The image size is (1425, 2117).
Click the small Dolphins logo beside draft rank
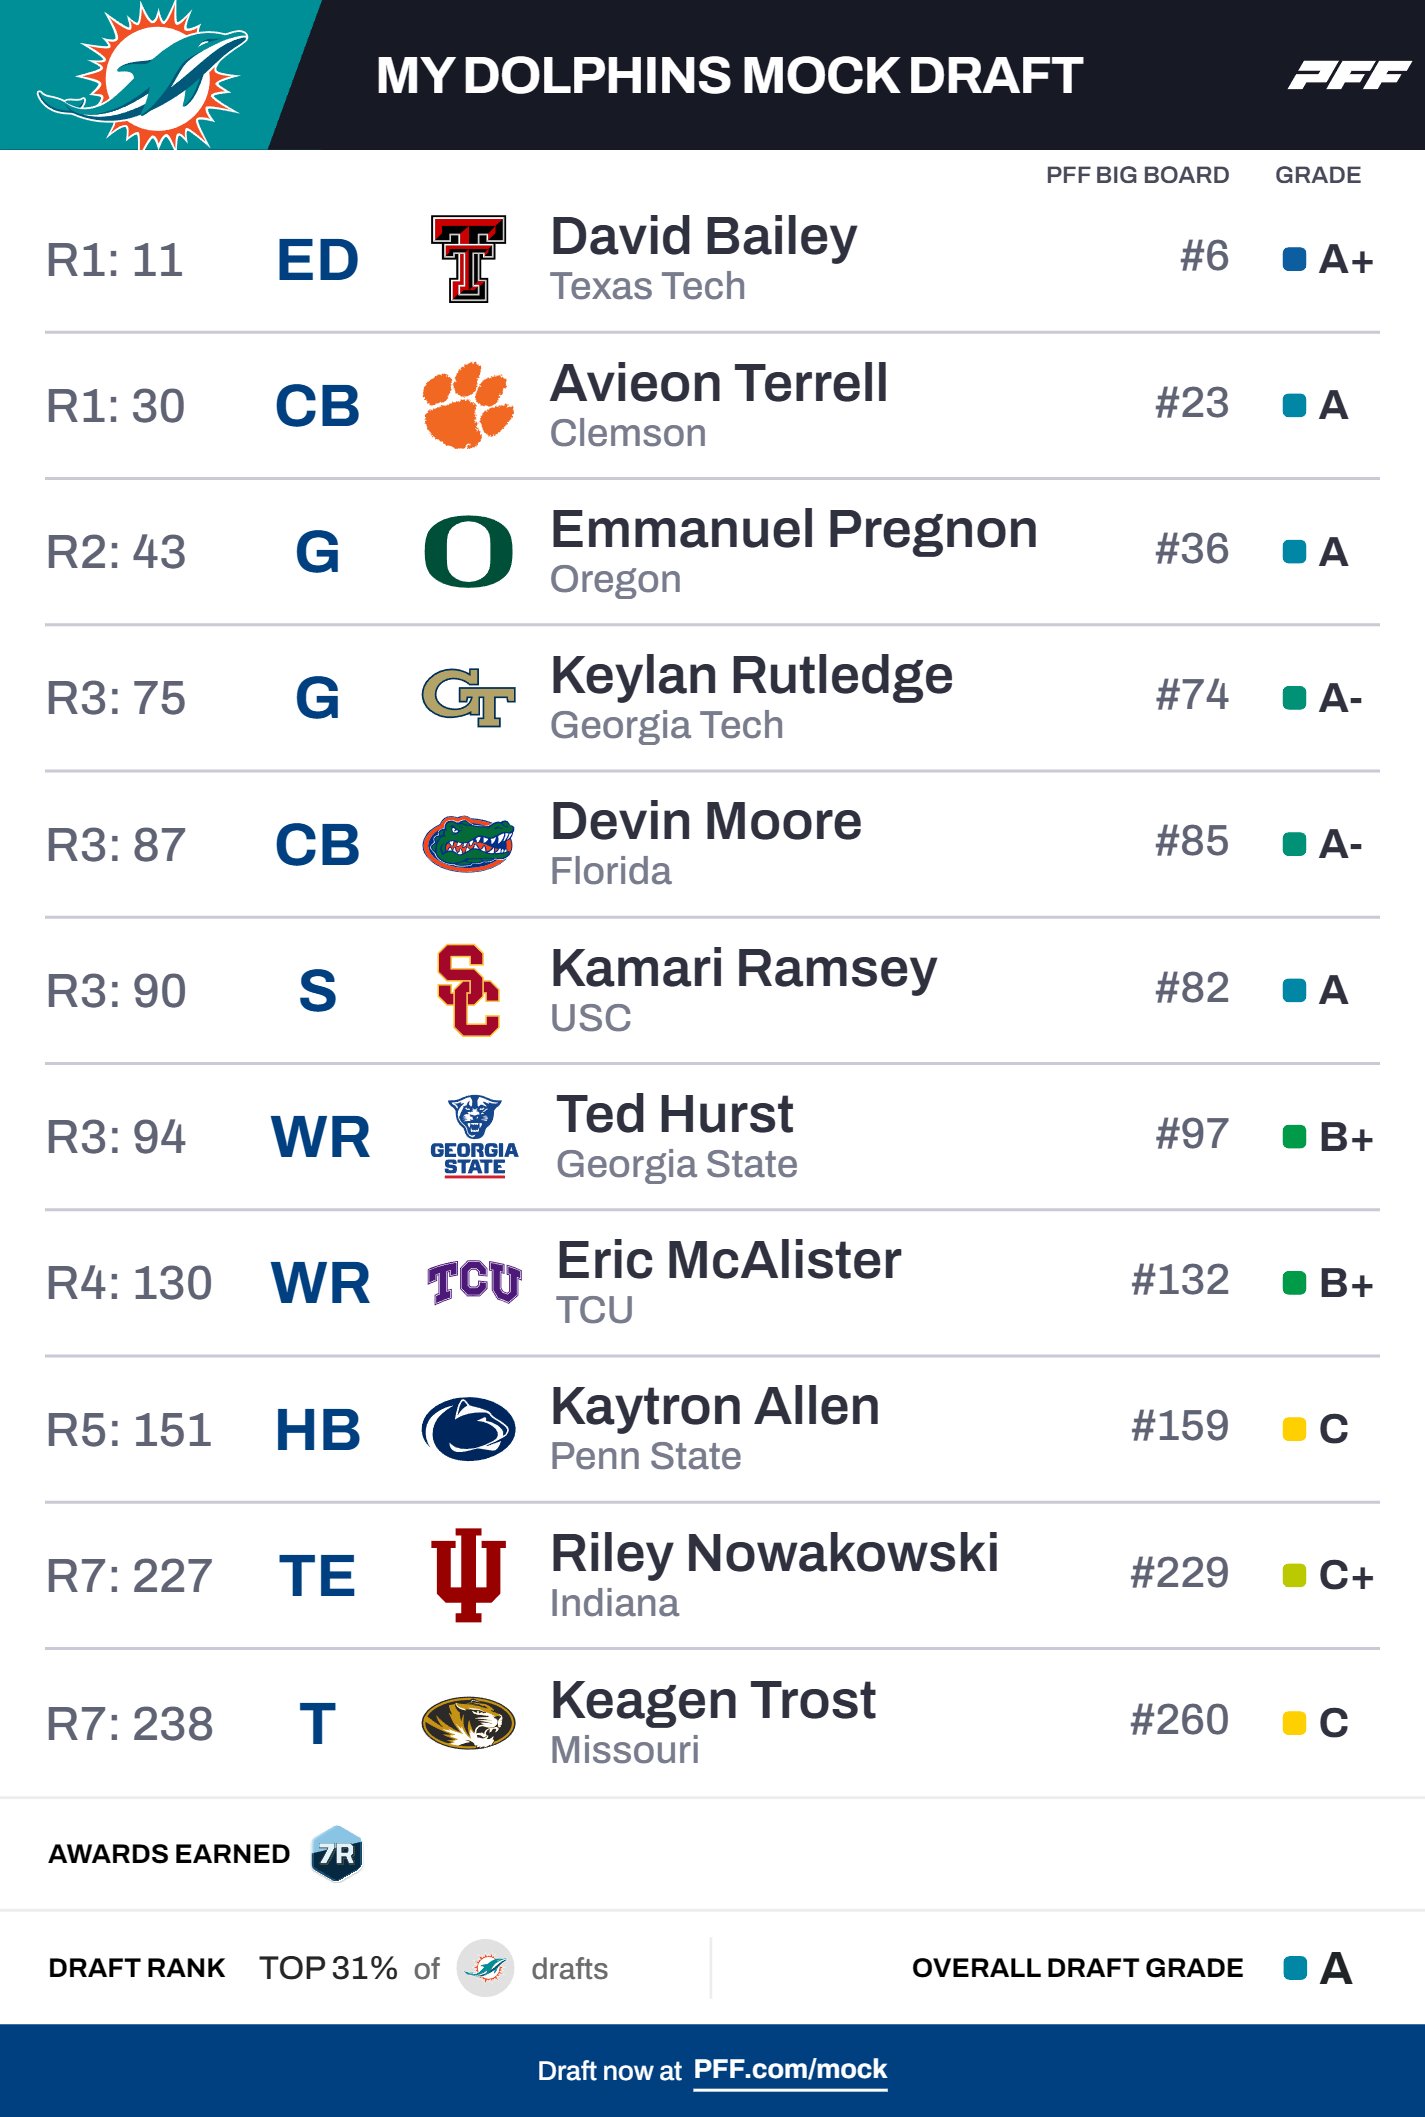point(485,1968)
